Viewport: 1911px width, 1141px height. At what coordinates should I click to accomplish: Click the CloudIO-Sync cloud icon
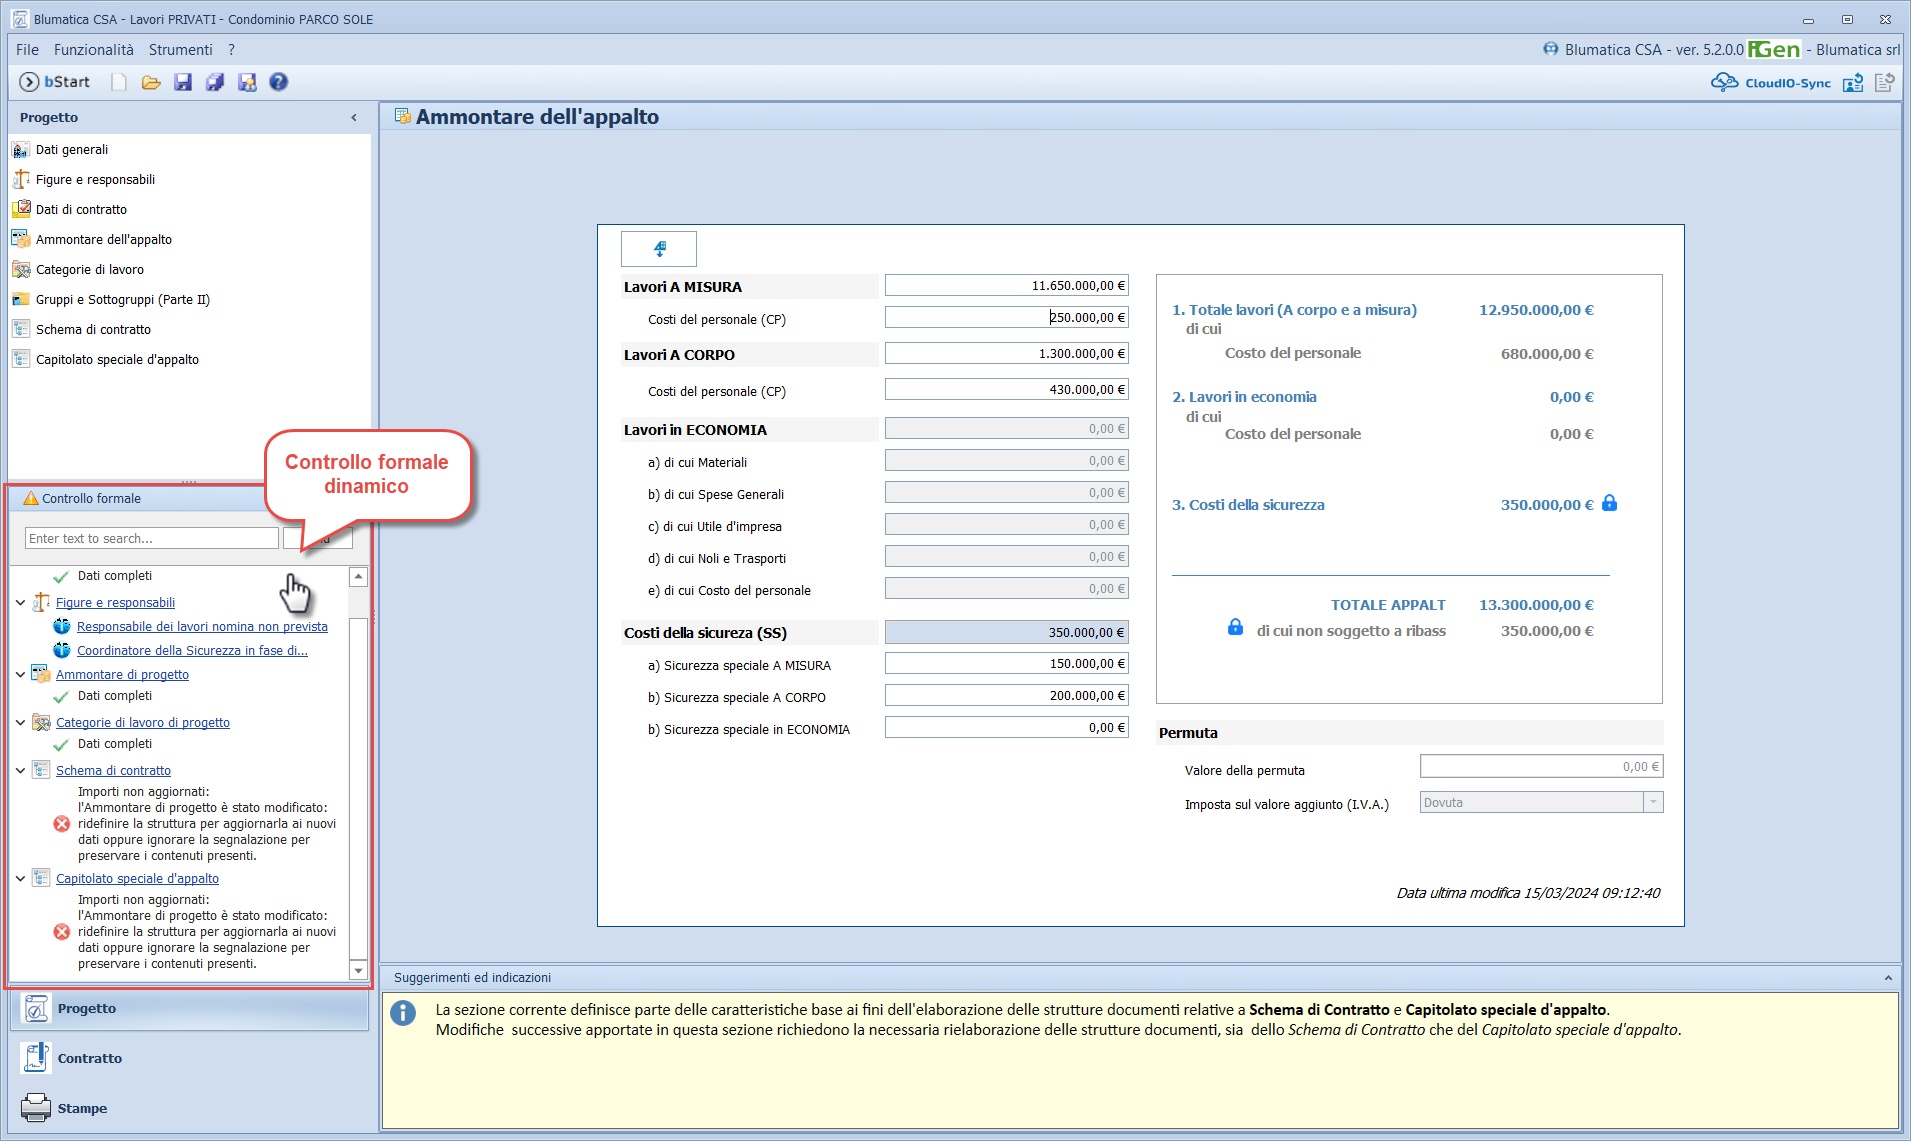click(1724, 82)
